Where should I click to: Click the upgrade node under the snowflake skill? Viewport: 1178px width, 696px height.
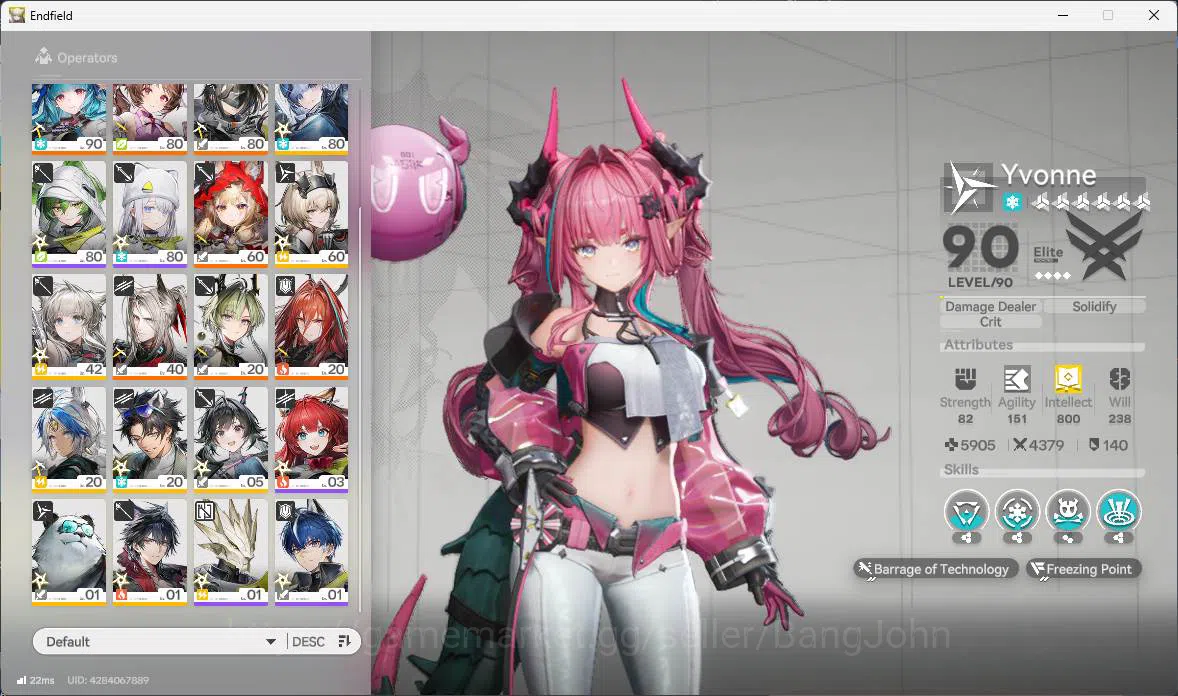coord(1017,538)
